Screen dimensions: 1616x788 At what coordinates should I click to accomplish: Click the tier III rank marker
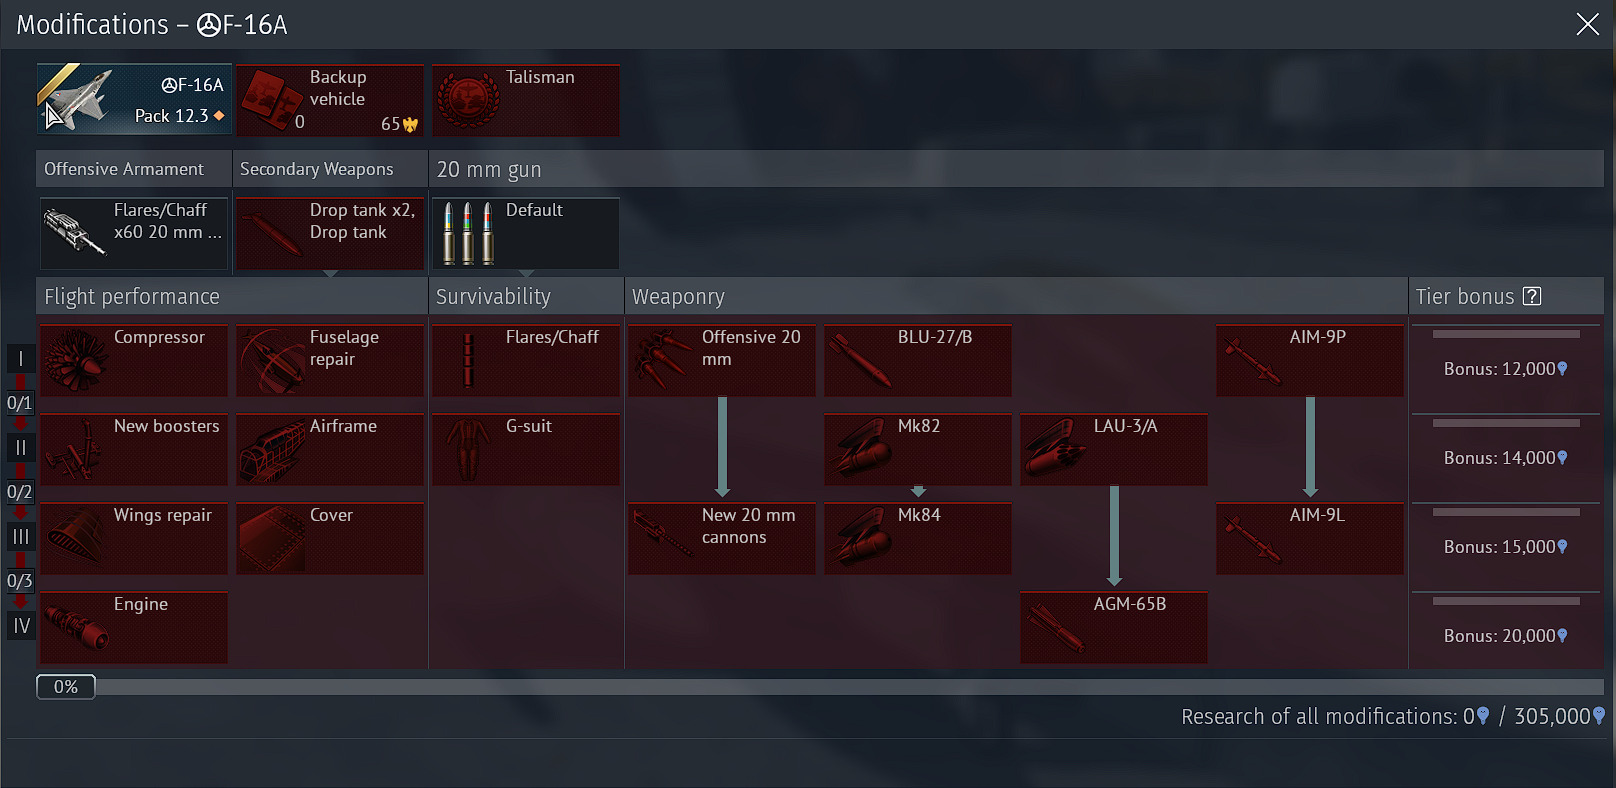pos(21,537)
